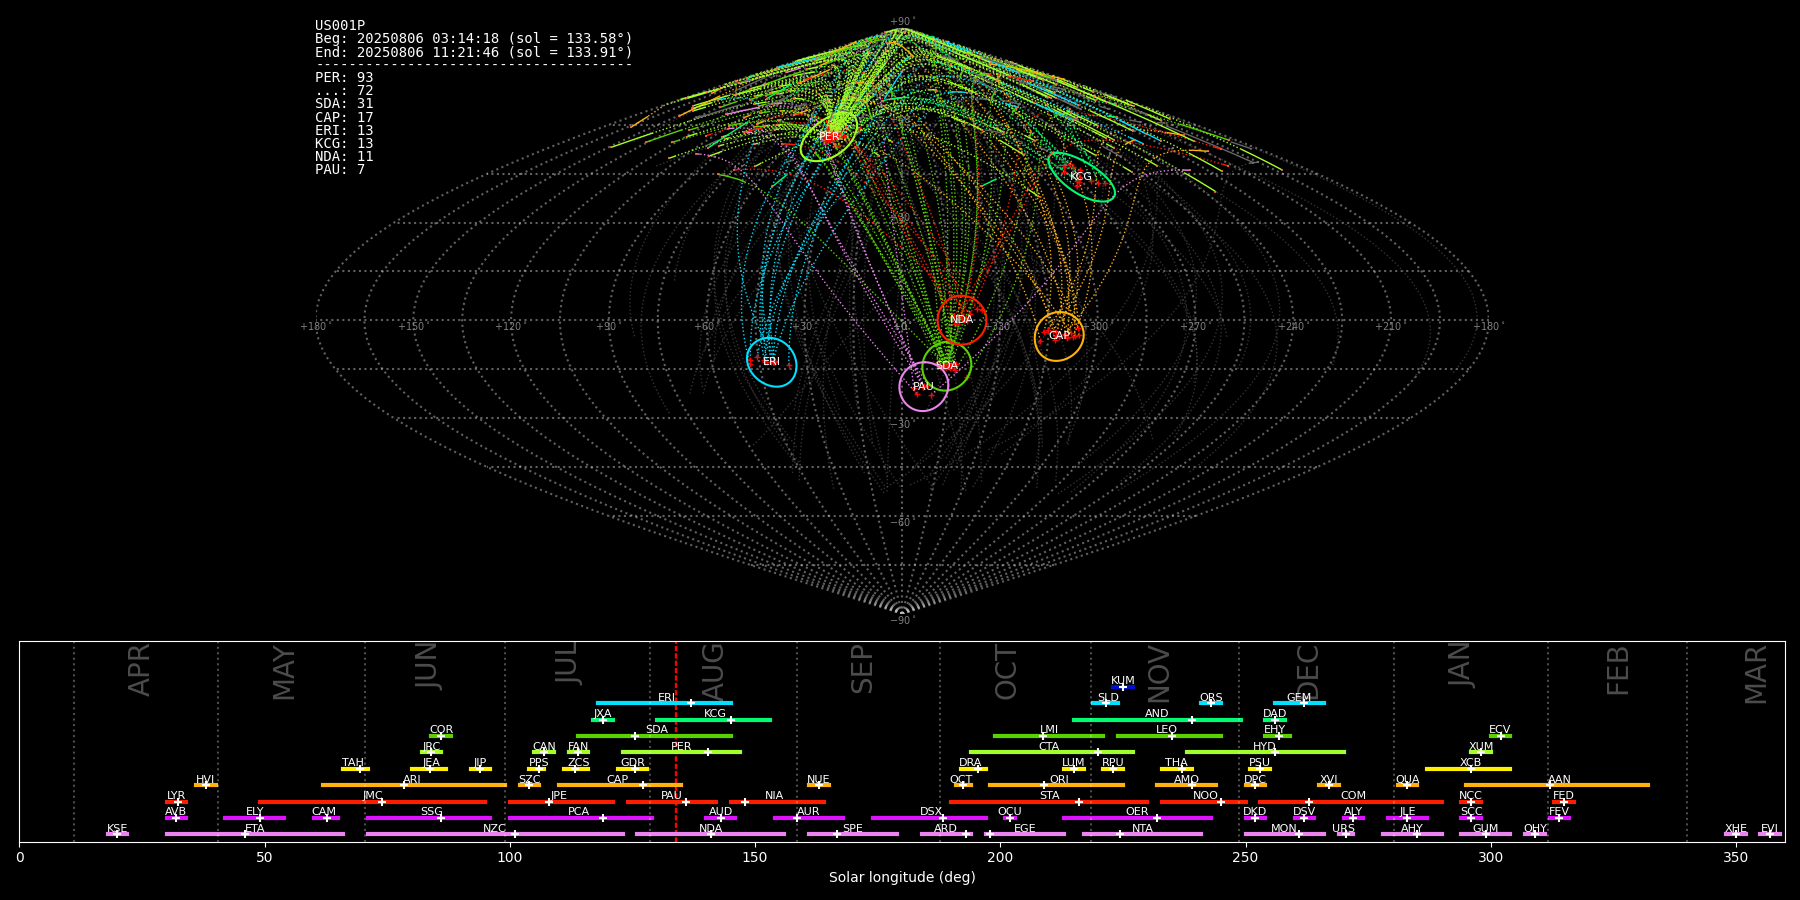Click the SSG shower bar in timeline
Screen dimensions: 1800x900
(x=428, y=818)
